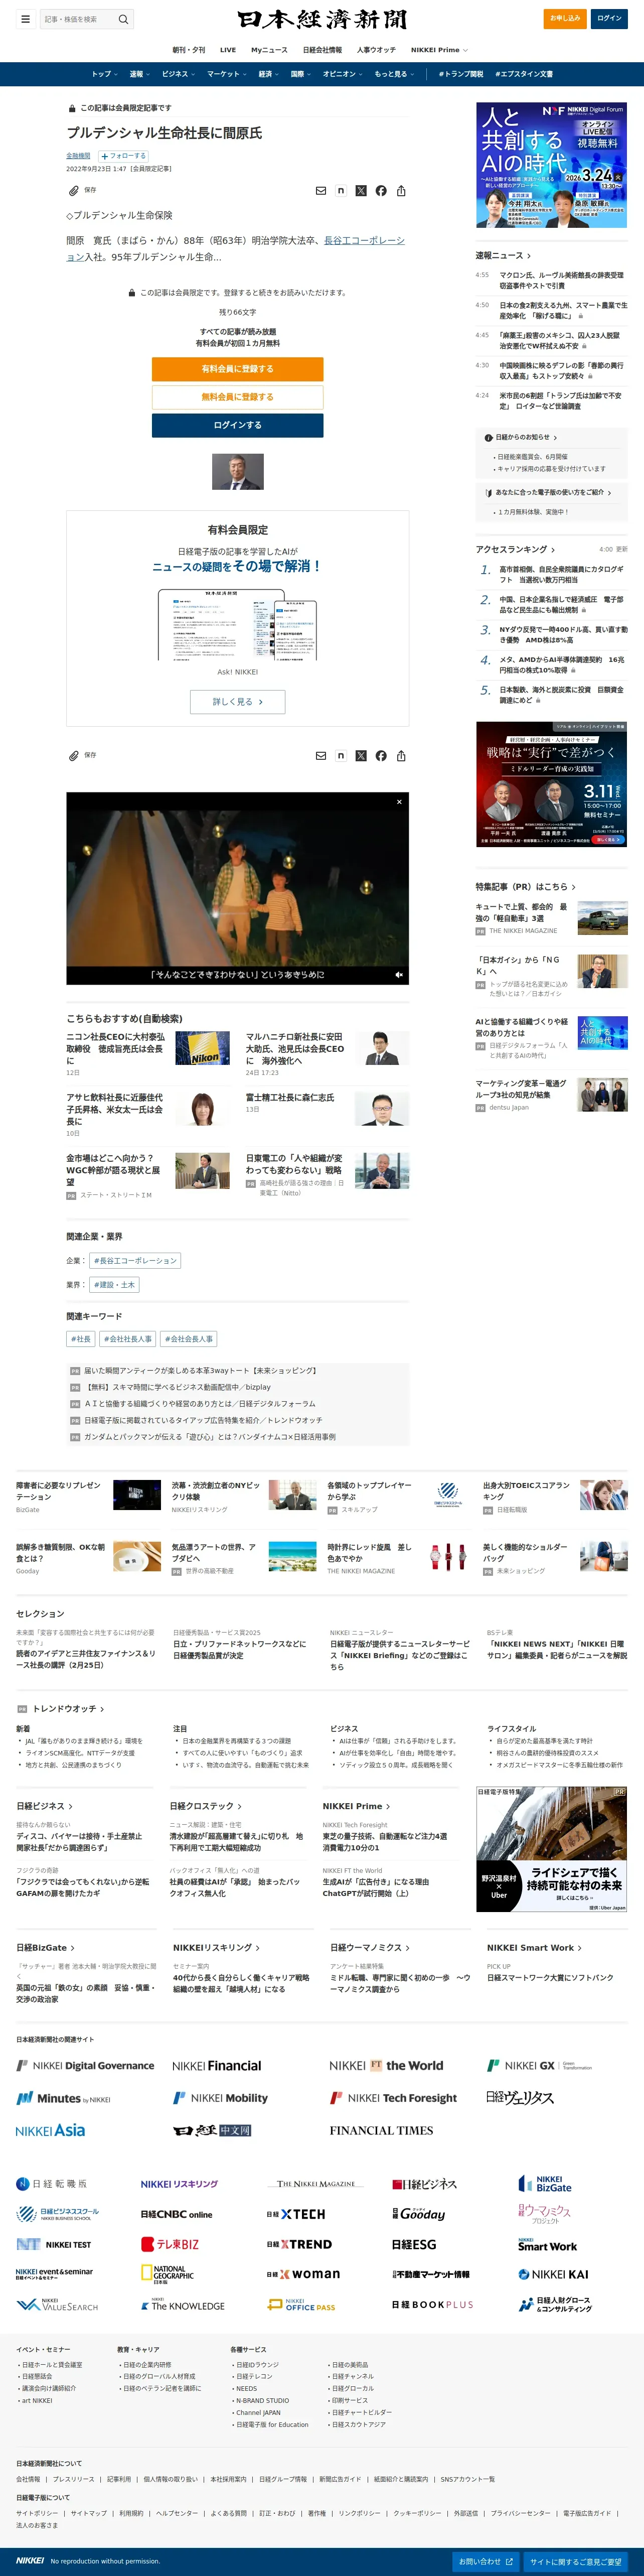Select the #建設・土木 industry tag
This screenshot has width=644, height=2576.
coord(115,1285)
